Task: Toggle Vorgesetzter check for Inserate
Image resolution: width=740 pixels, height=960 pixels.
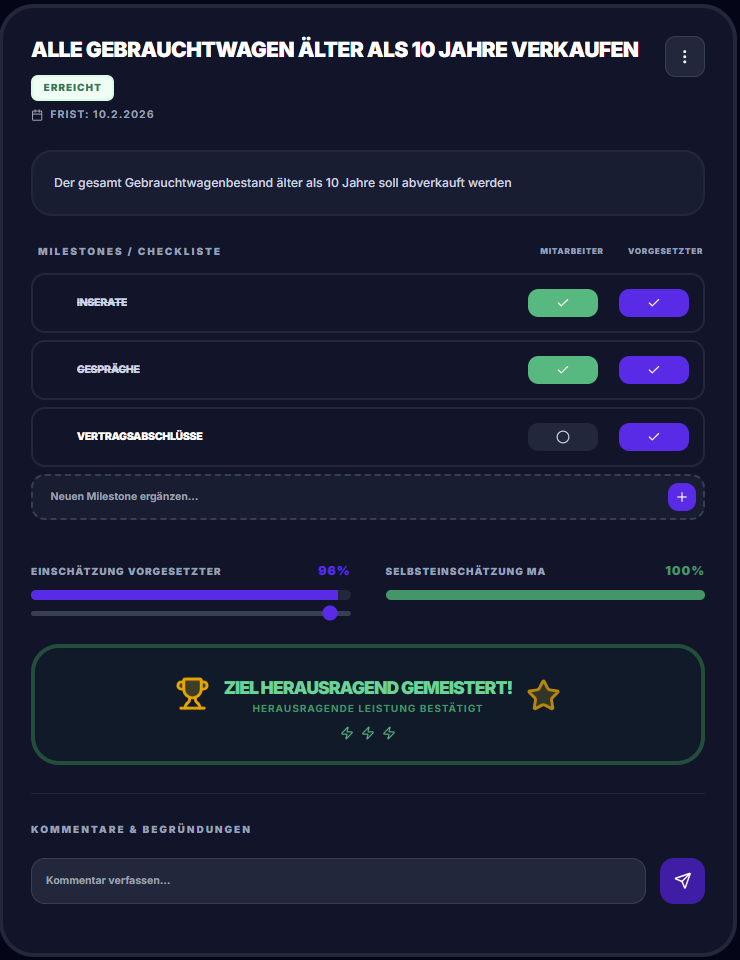Action: 653,303
